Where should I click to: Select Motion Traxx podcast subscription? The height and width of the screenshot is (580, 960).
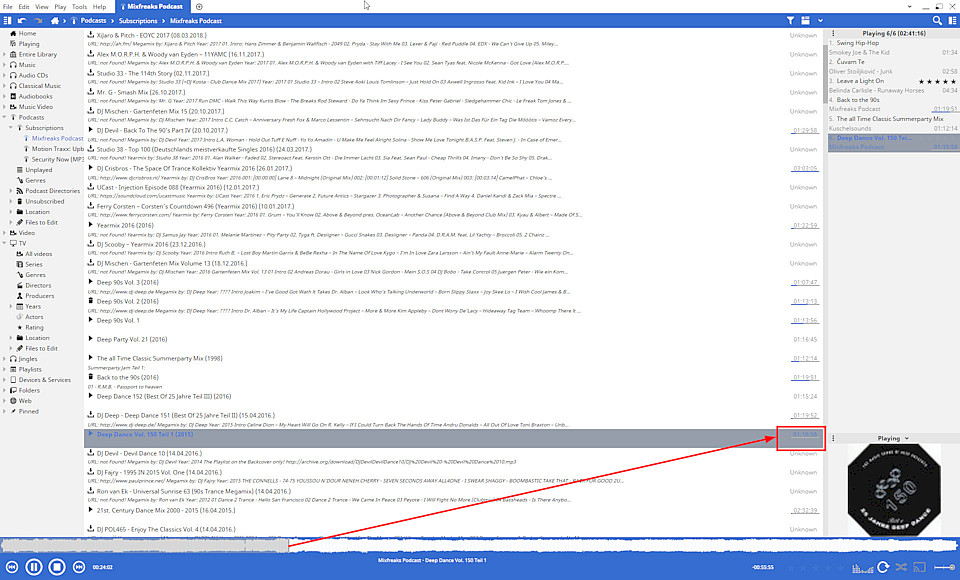(58, 148)
